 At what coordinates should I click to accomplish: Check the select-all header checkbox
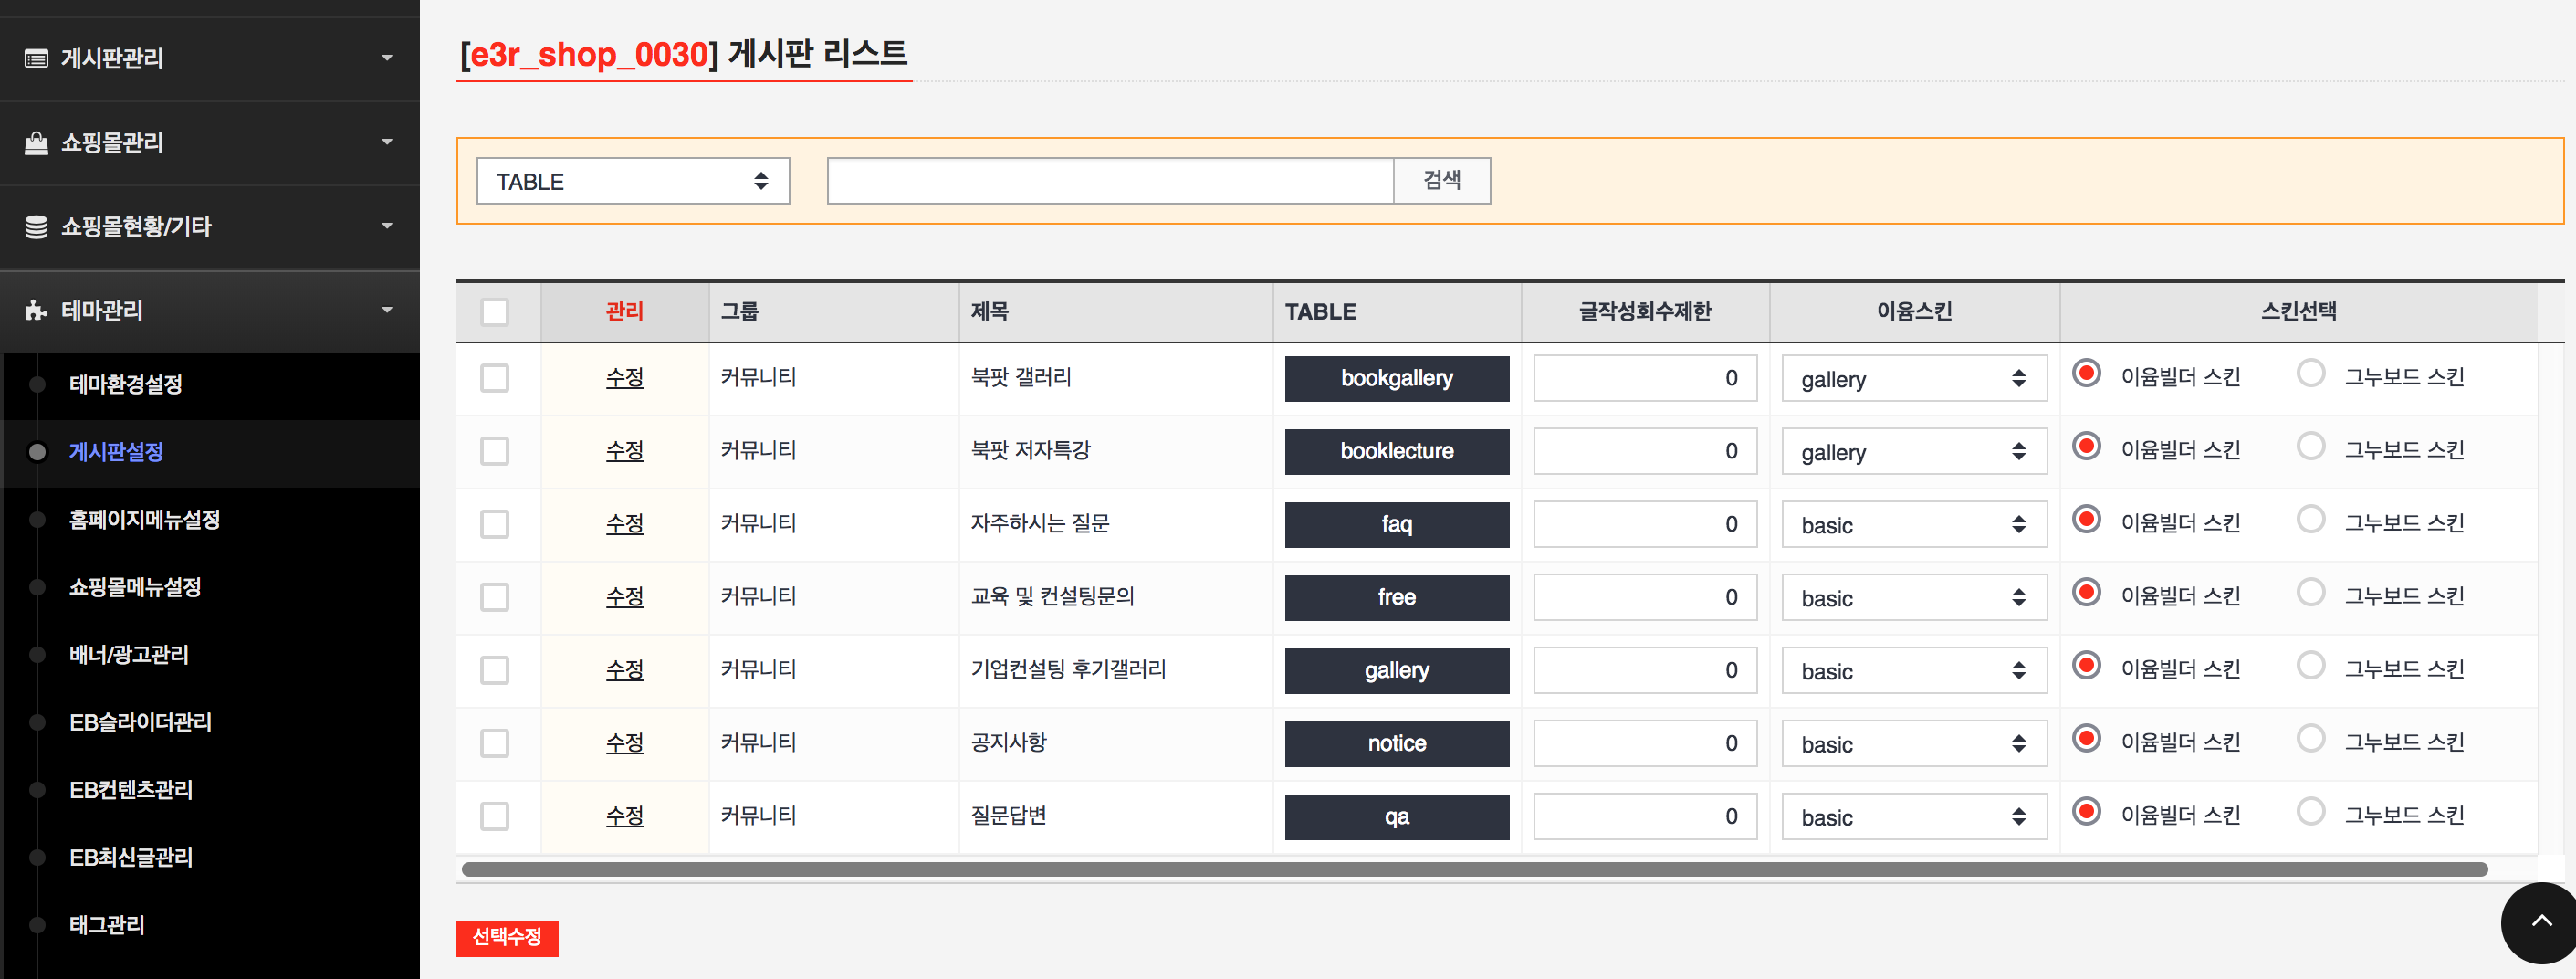click(495, 312)
